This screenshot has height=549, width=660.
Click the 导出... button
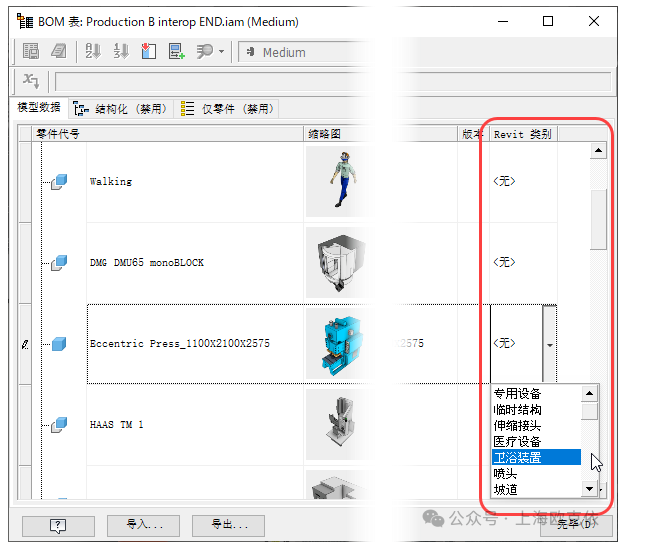coord(229,524)
